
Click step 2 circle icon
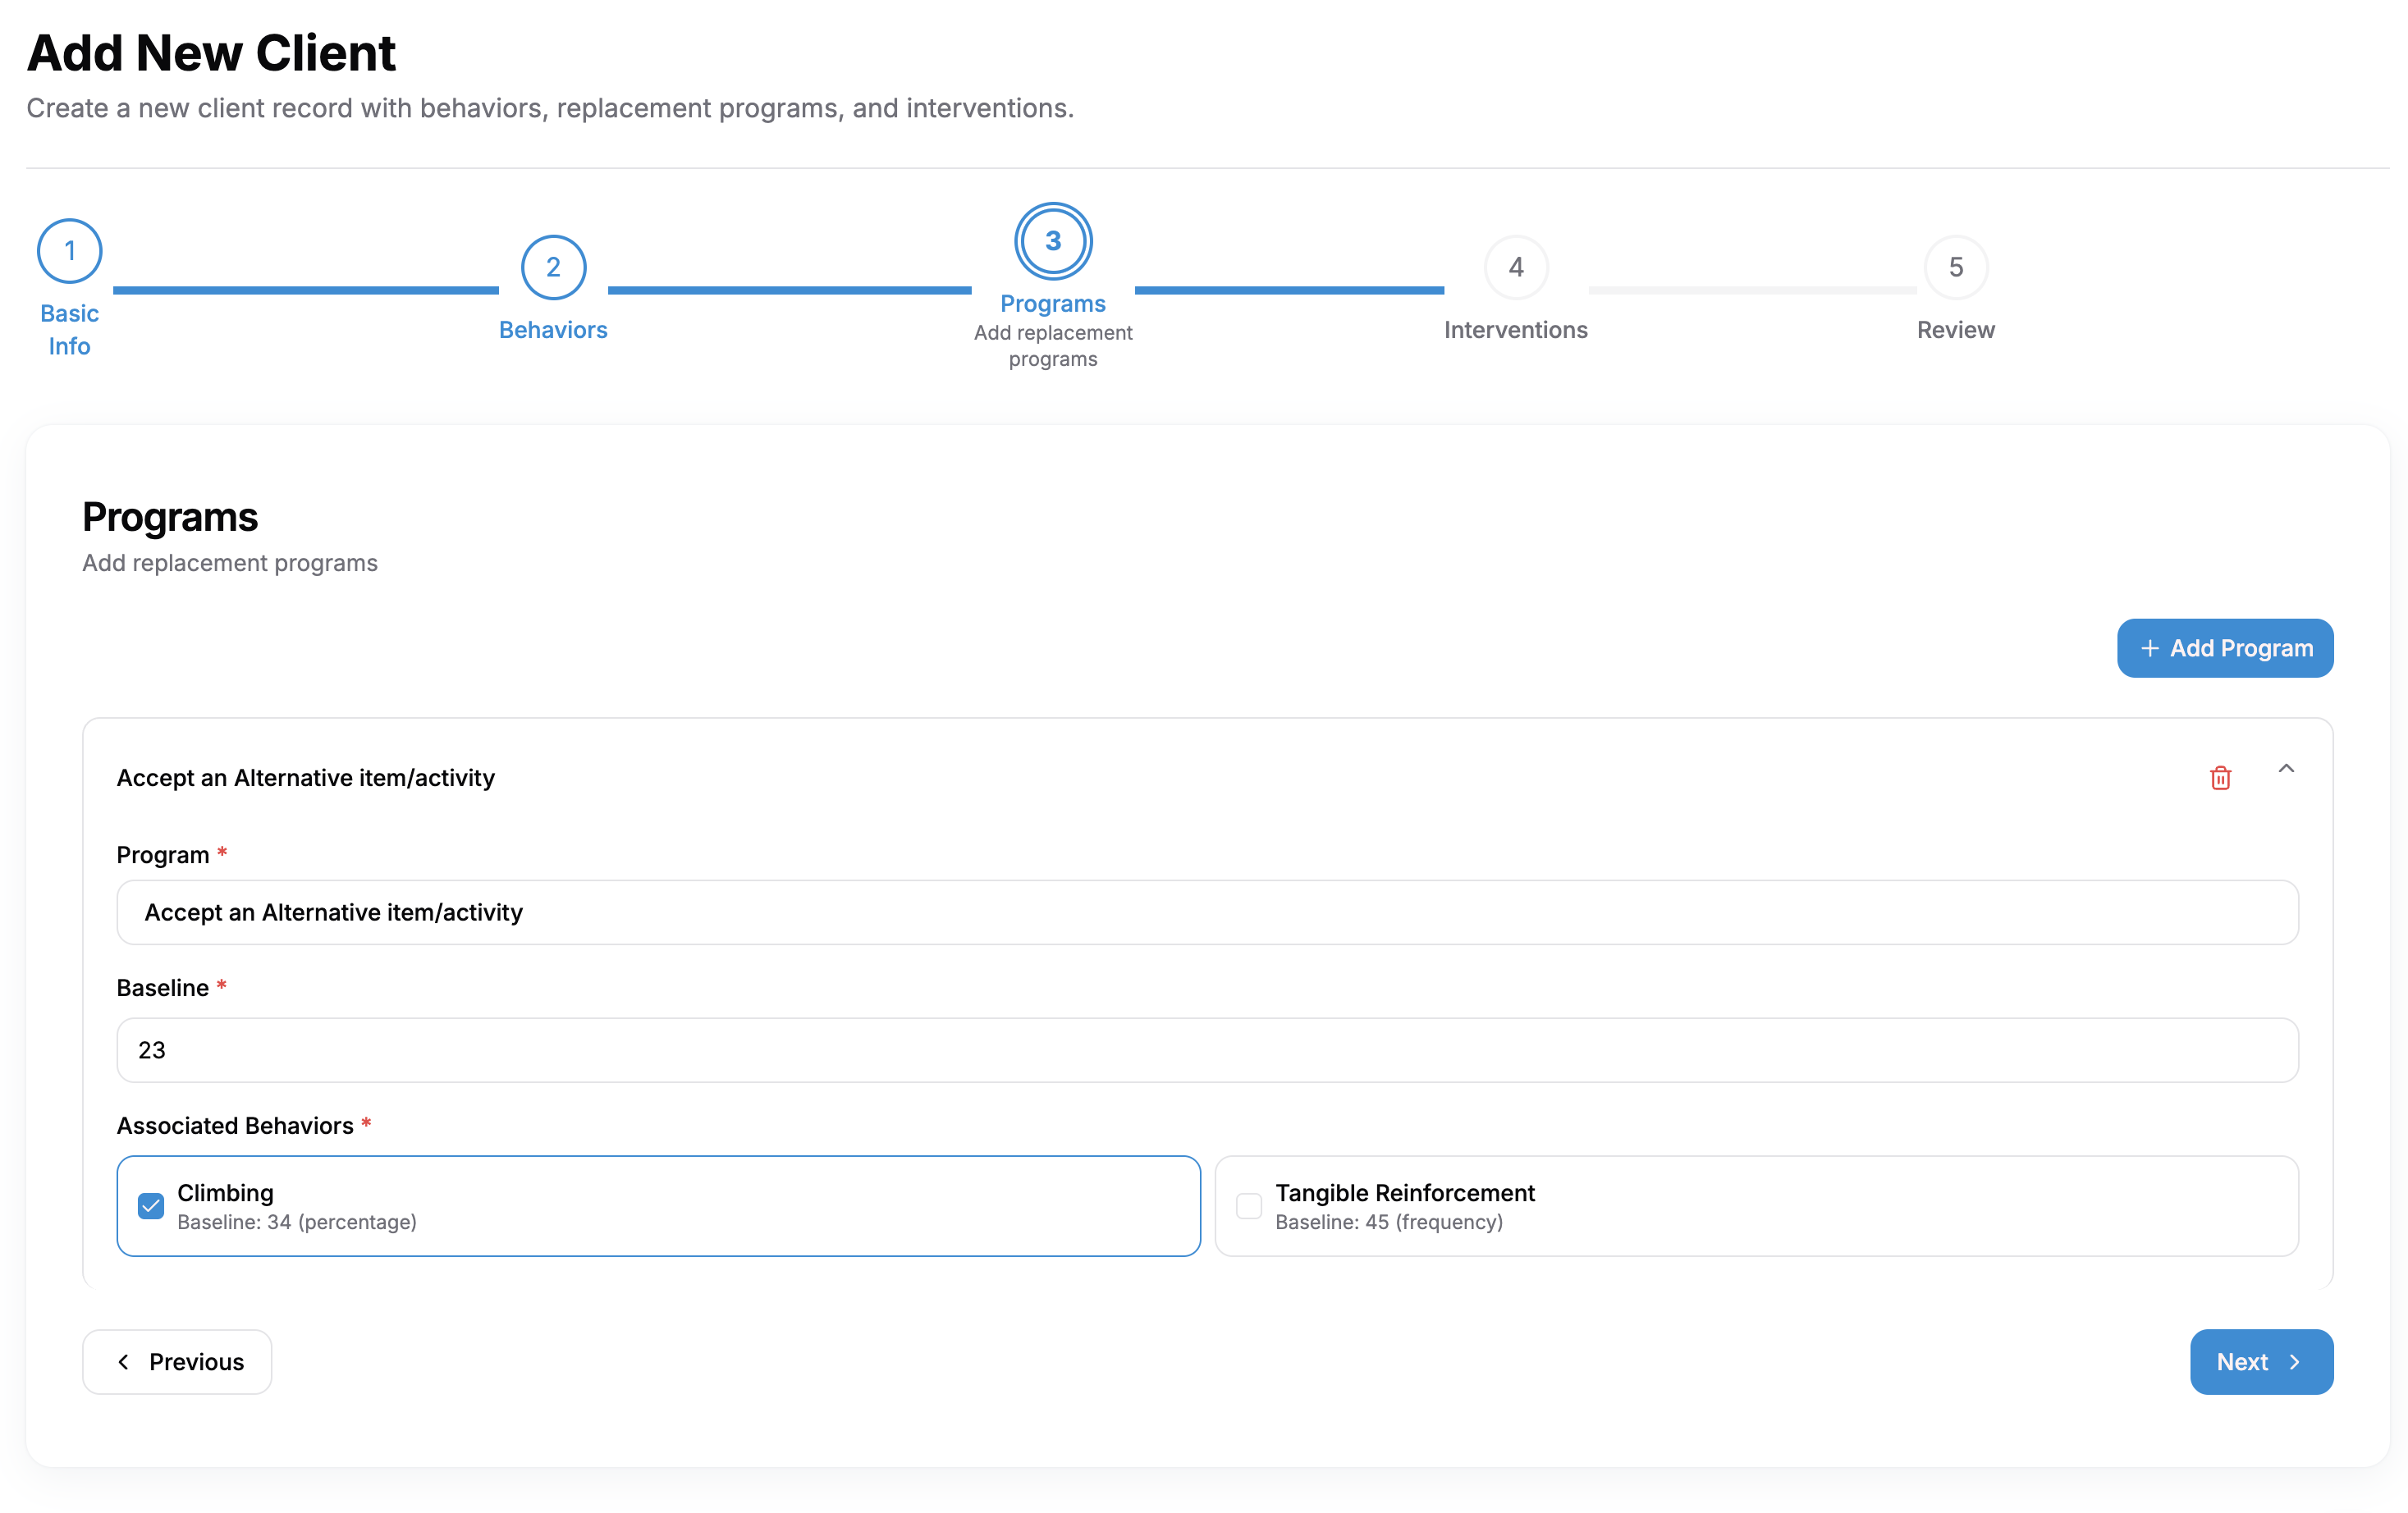[553, 267]
